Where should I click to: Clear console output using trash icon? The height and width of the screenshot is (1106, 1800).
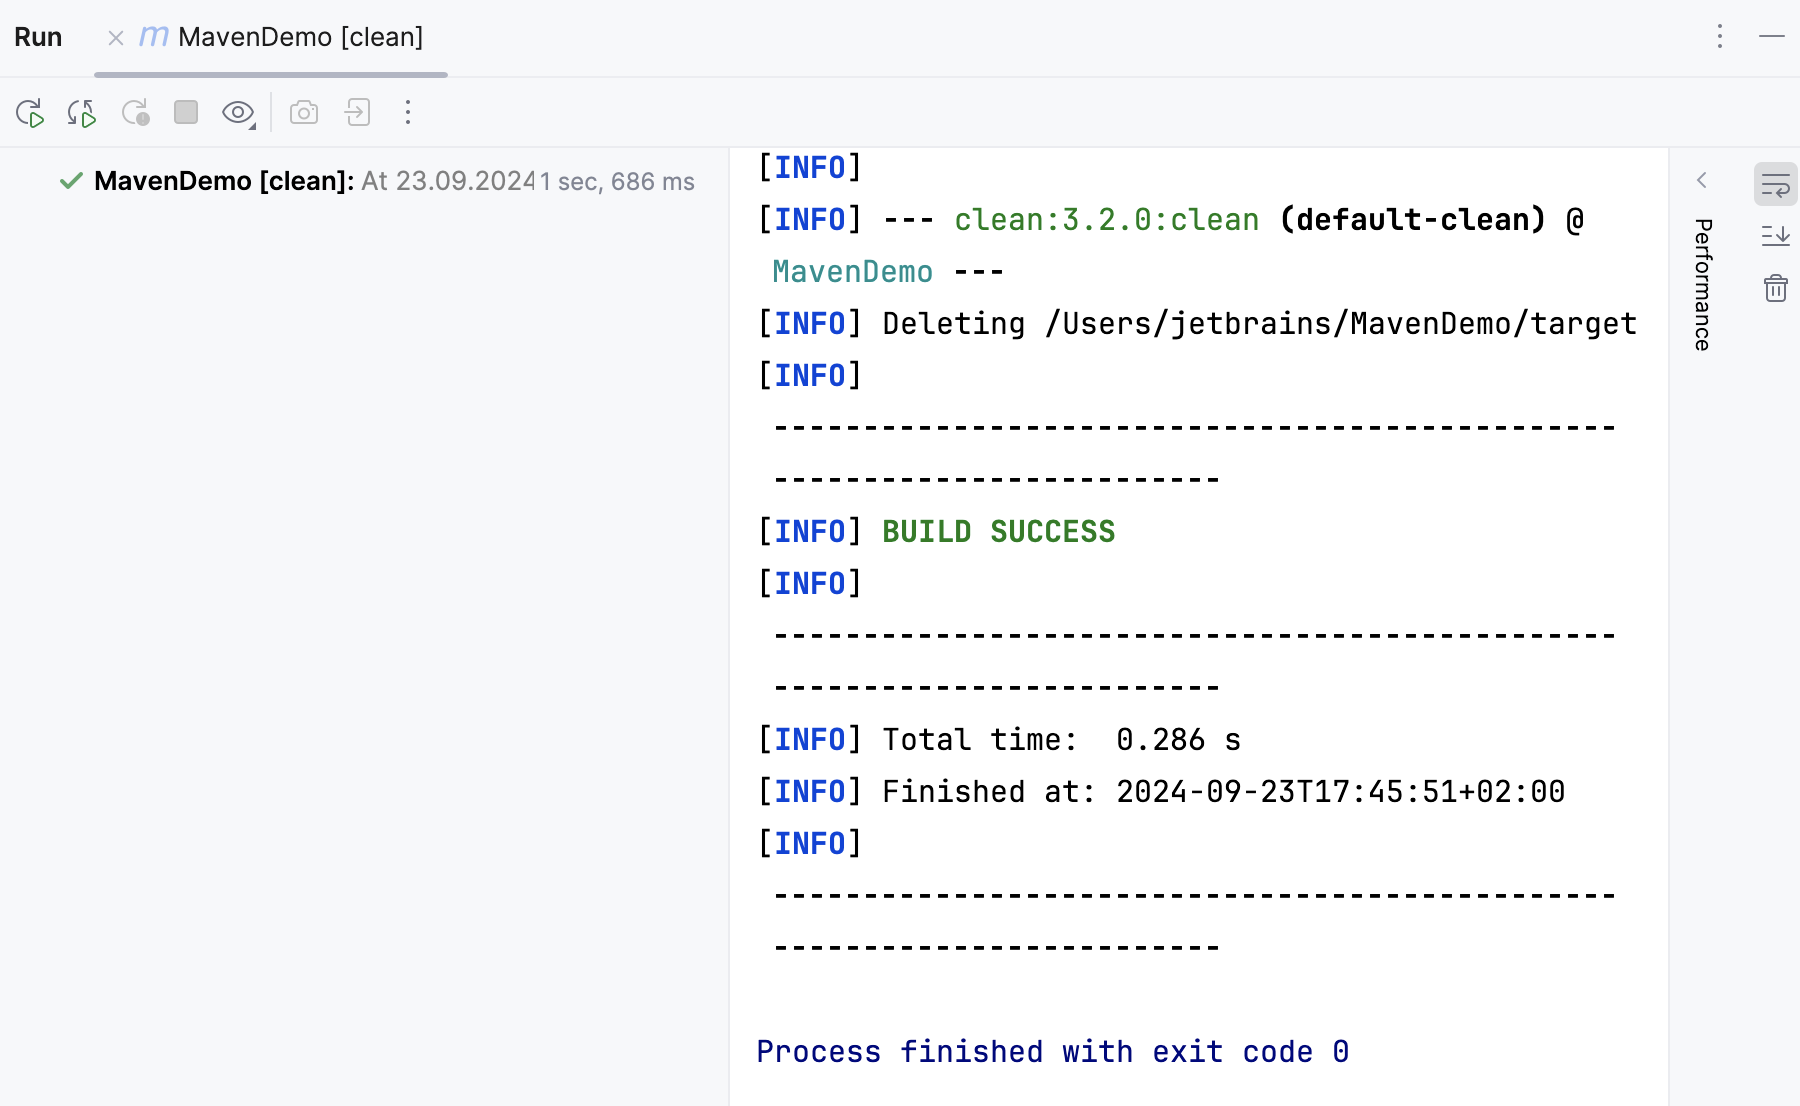pyautogui.click(x=1775, y=289)
